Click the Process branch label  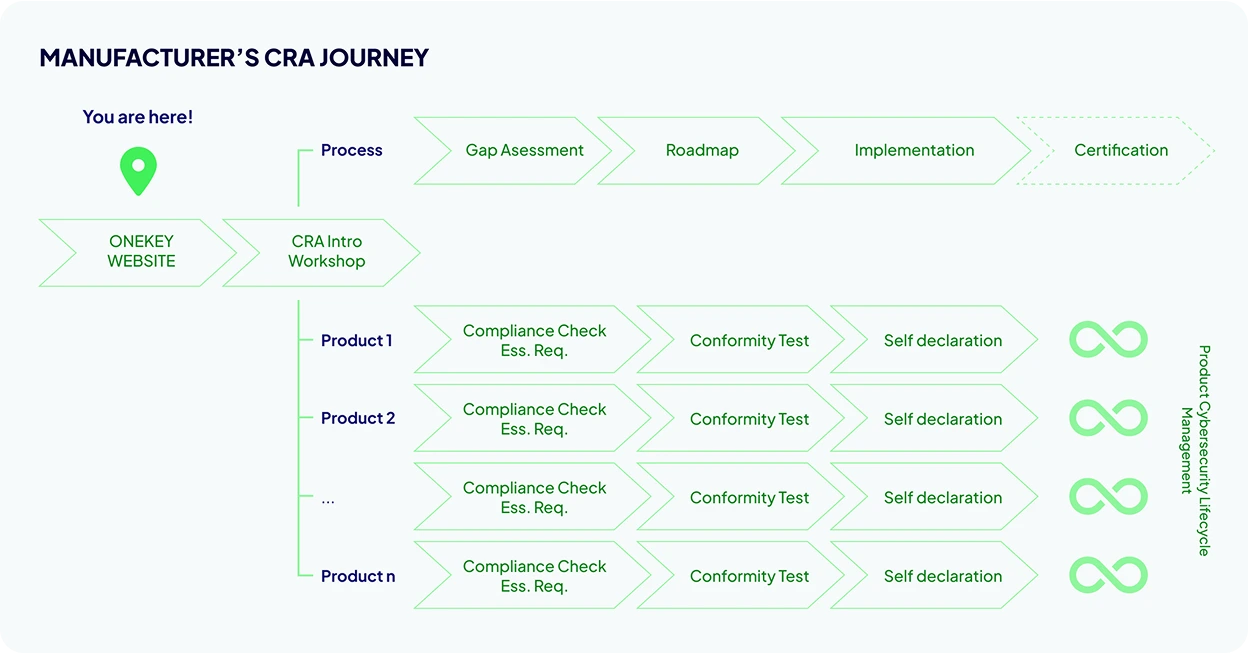(352, 150)
